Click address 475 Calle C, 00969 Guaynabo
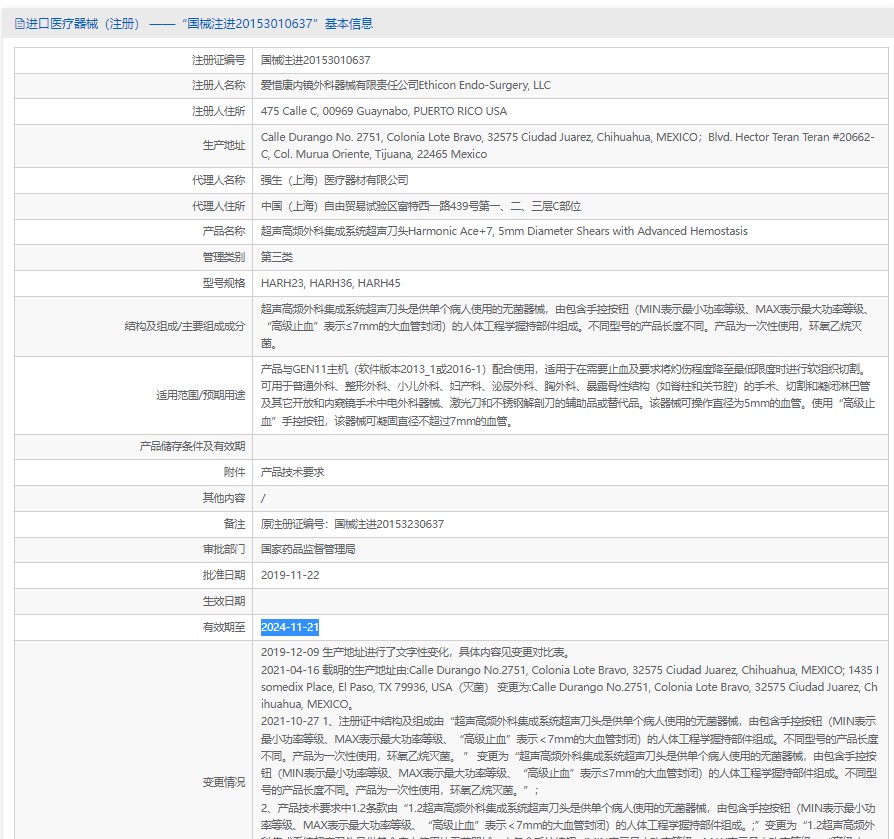This screenshot has height=839, width=894. tap(335, 111)
